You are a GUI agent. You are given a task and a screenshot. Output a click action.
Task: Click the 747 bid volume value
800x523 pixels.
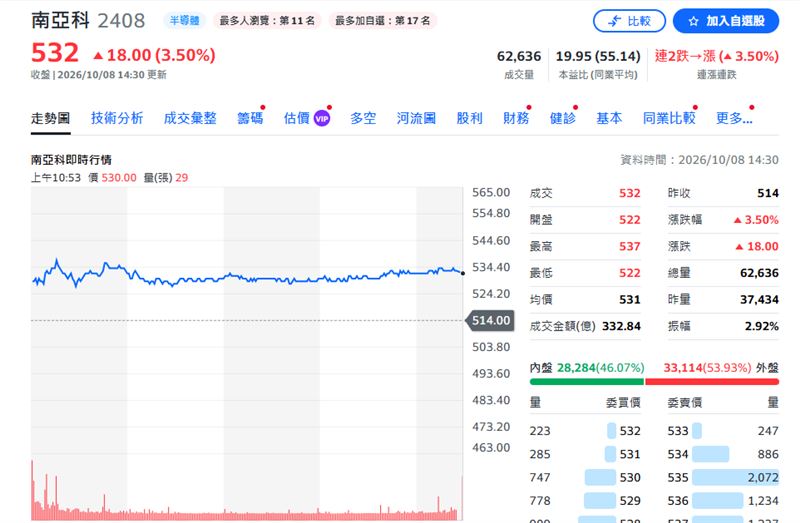(x=540, y=478)
